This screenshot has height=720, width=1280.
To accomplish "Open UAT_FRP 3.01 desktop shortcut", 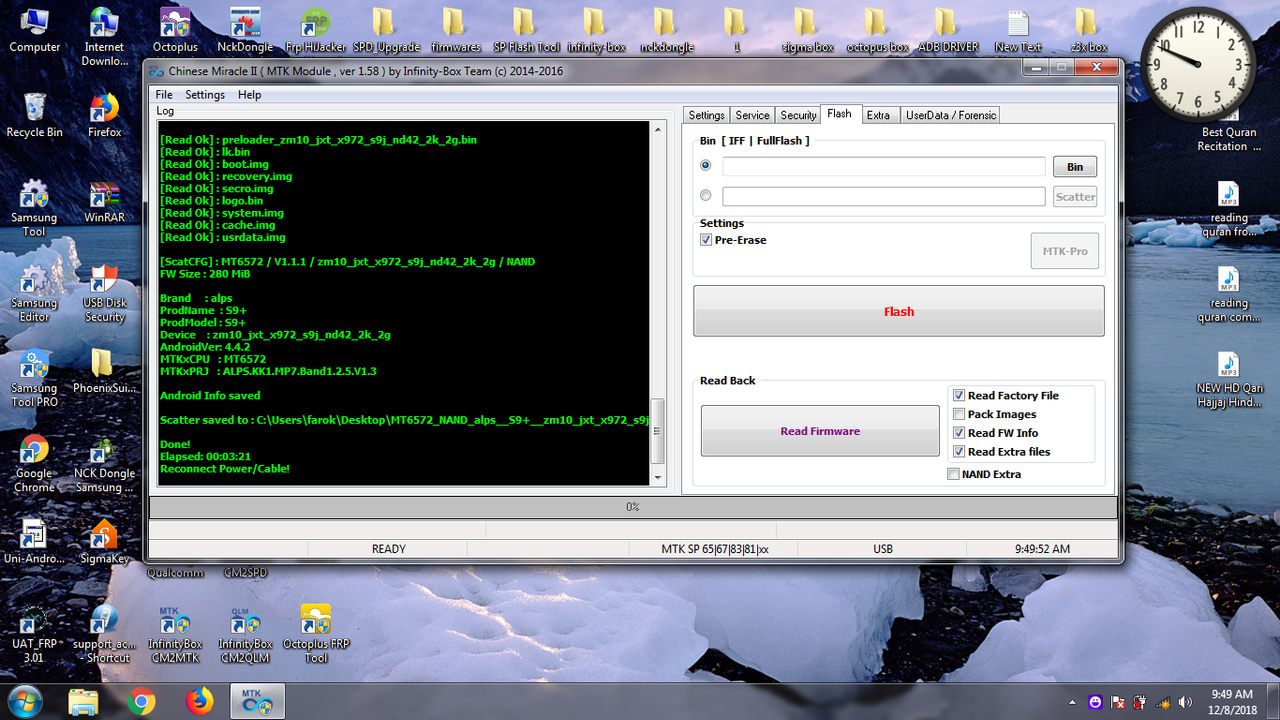I will point(34,634).
